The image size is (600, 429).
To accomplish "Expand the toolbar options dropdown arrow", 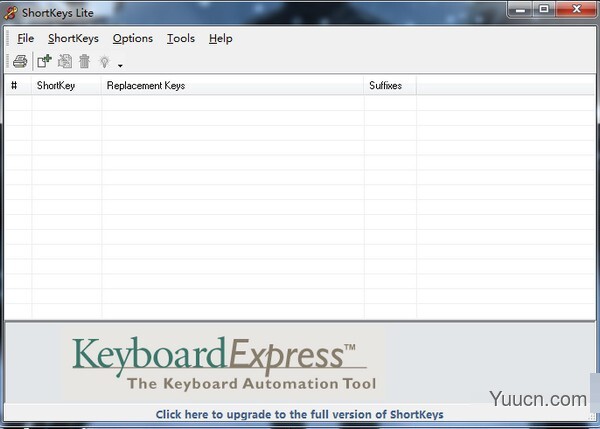I will click(x=120, y=65).
